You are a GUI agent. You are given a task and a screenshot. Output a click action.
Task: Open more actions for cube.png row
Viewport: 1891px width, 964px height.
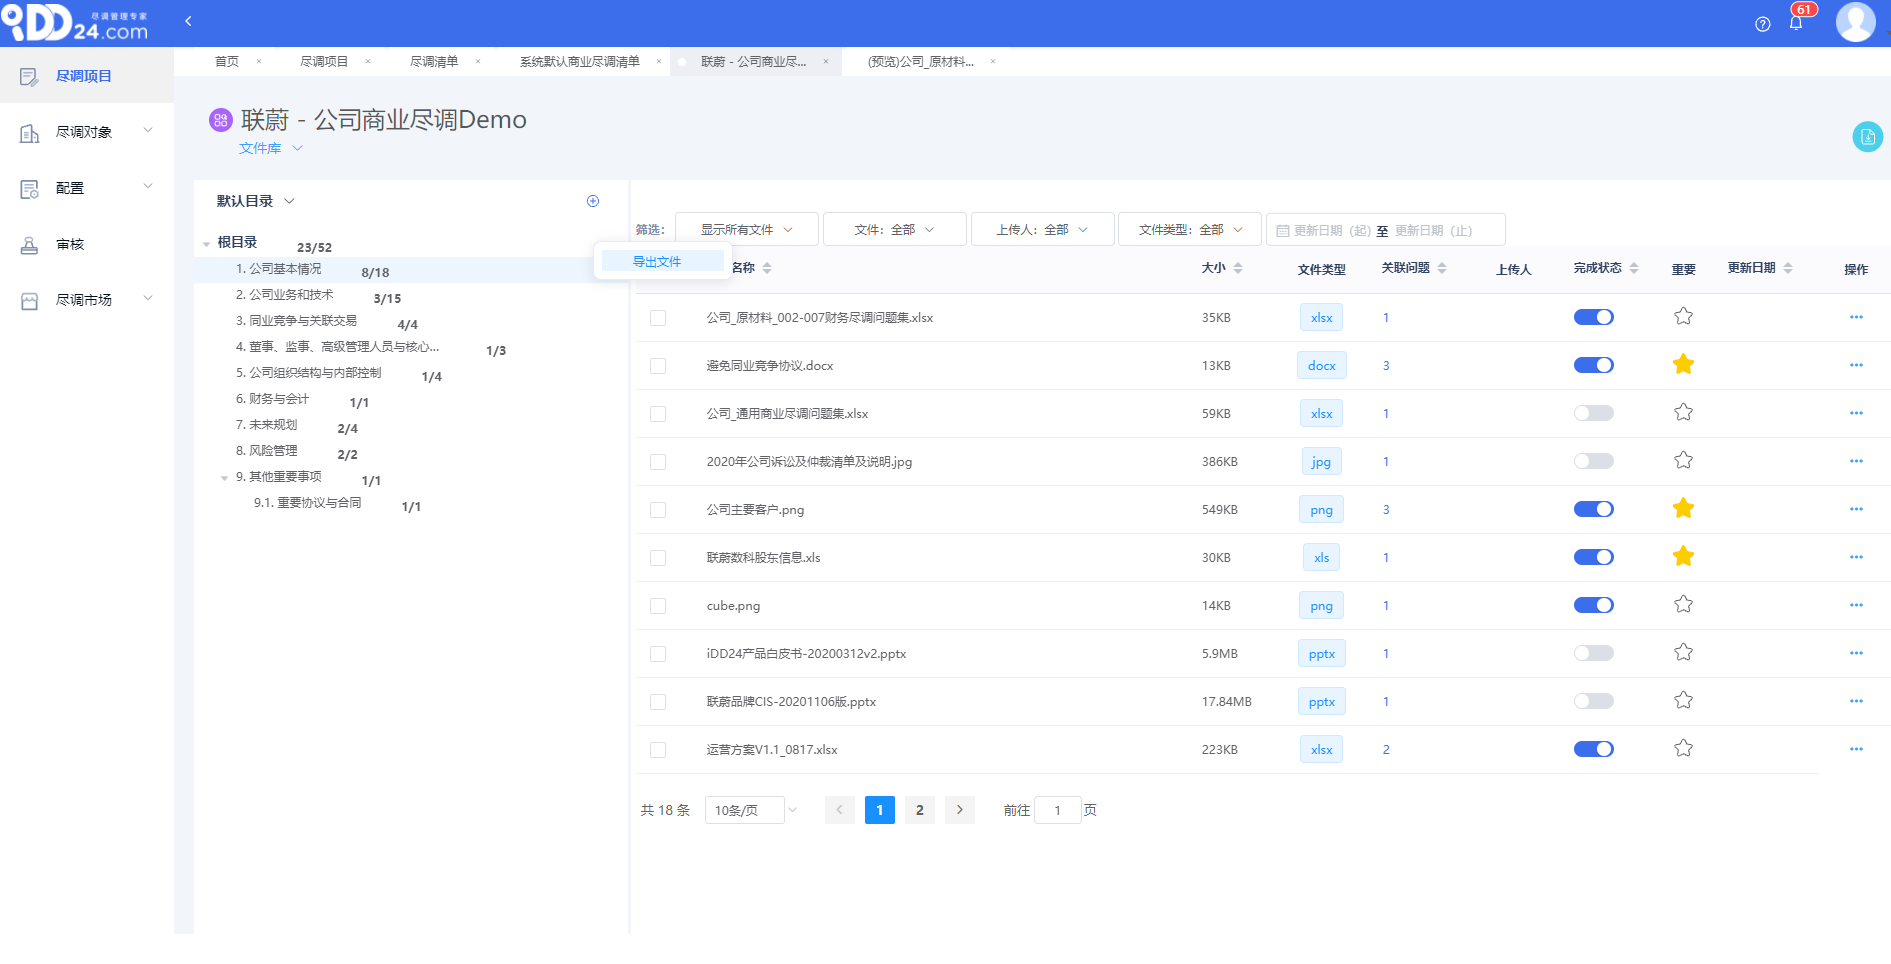pos(1856,605)
